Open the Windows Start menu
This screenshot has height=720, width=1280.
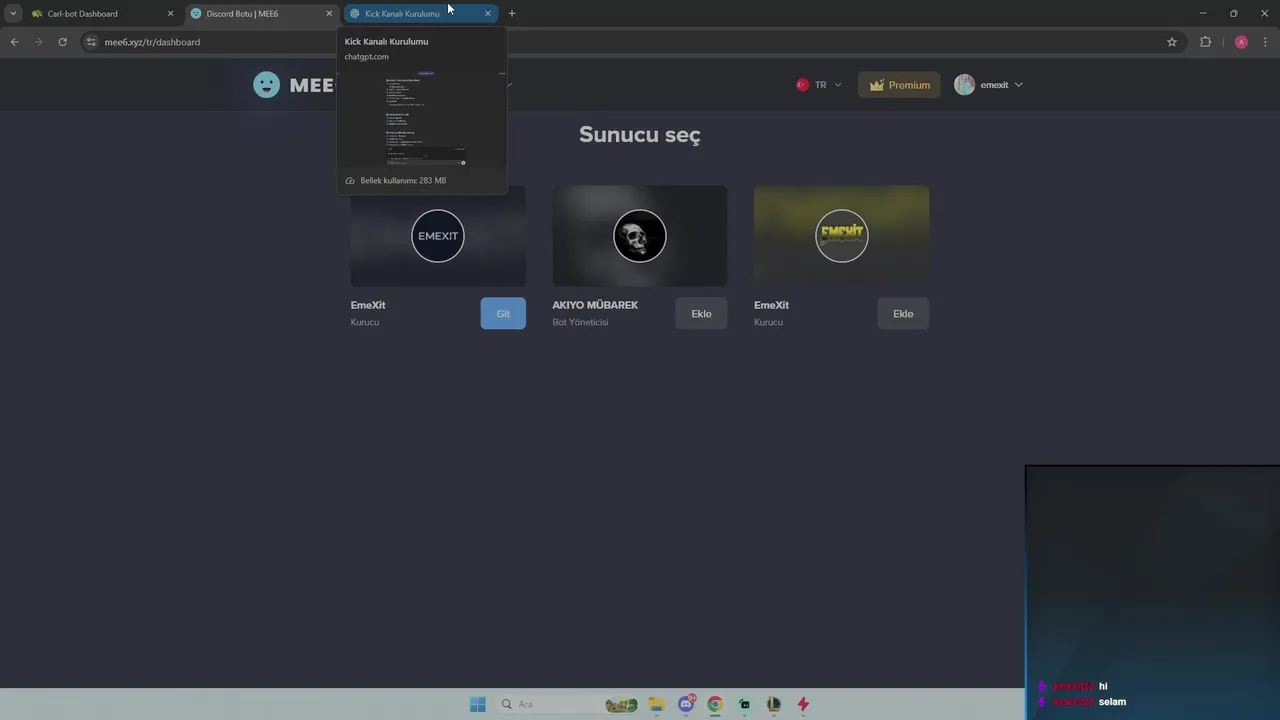[478, 704]
